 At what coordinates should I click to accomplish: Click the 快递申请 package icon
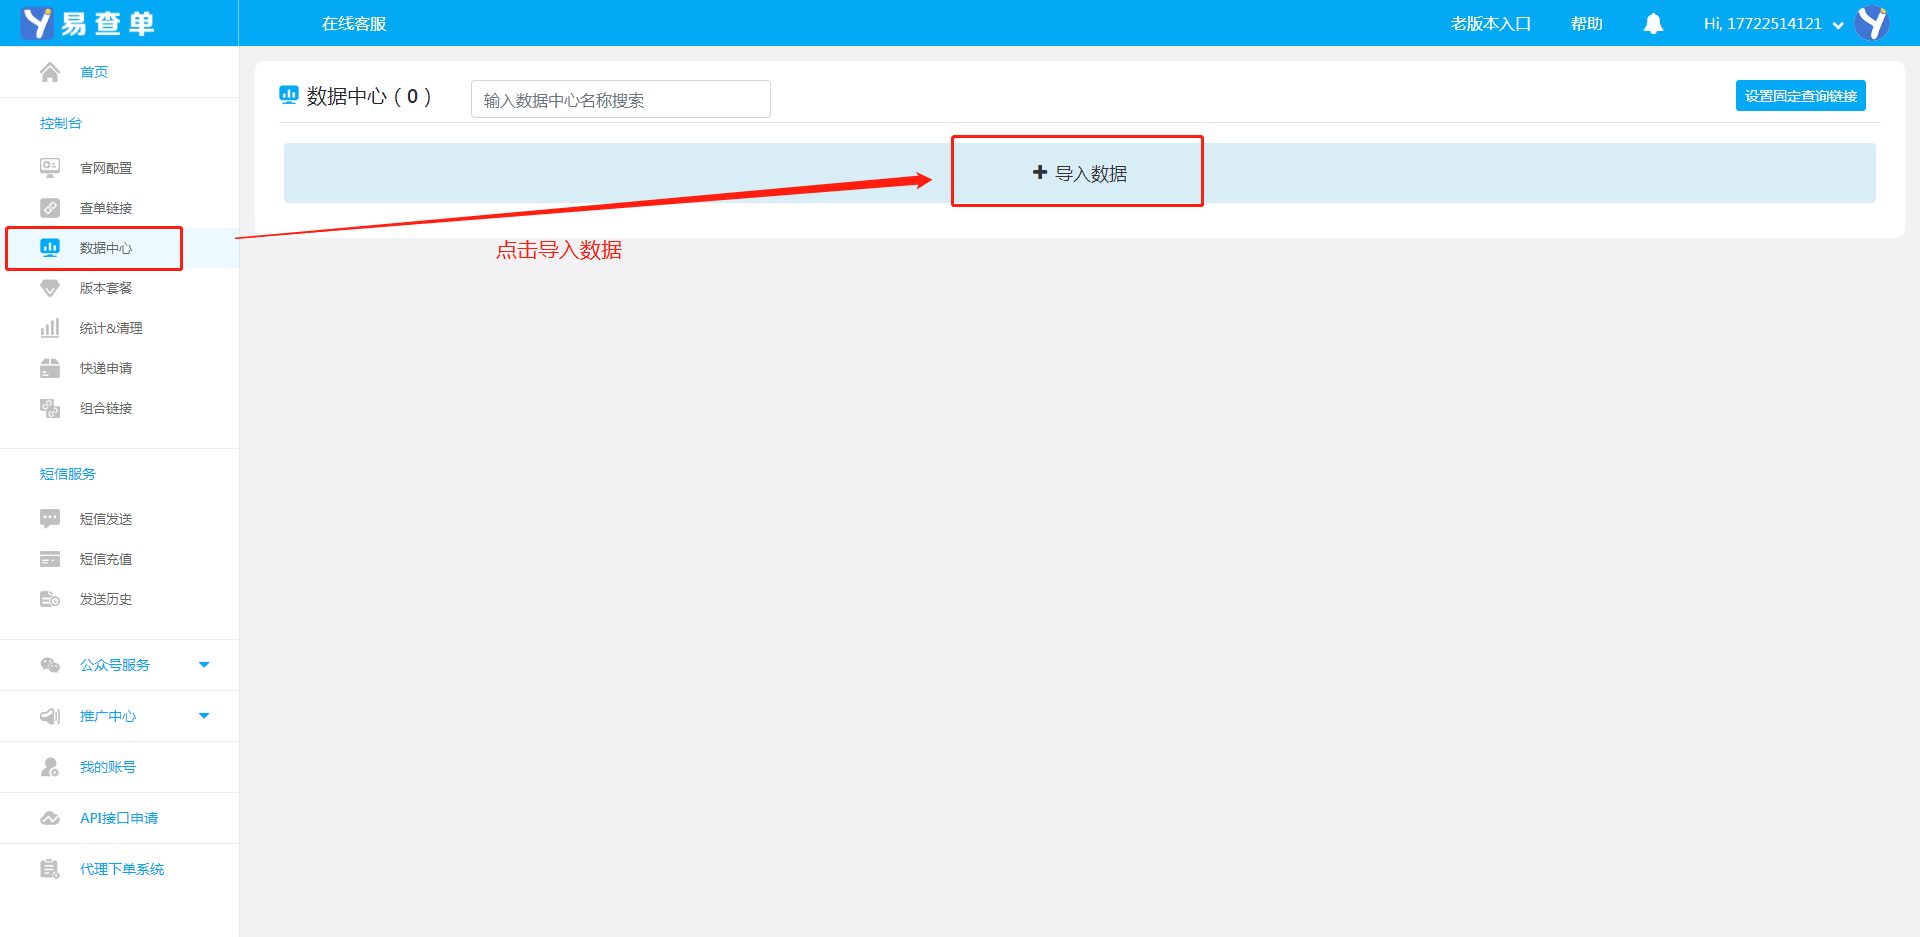click(50, 368)
